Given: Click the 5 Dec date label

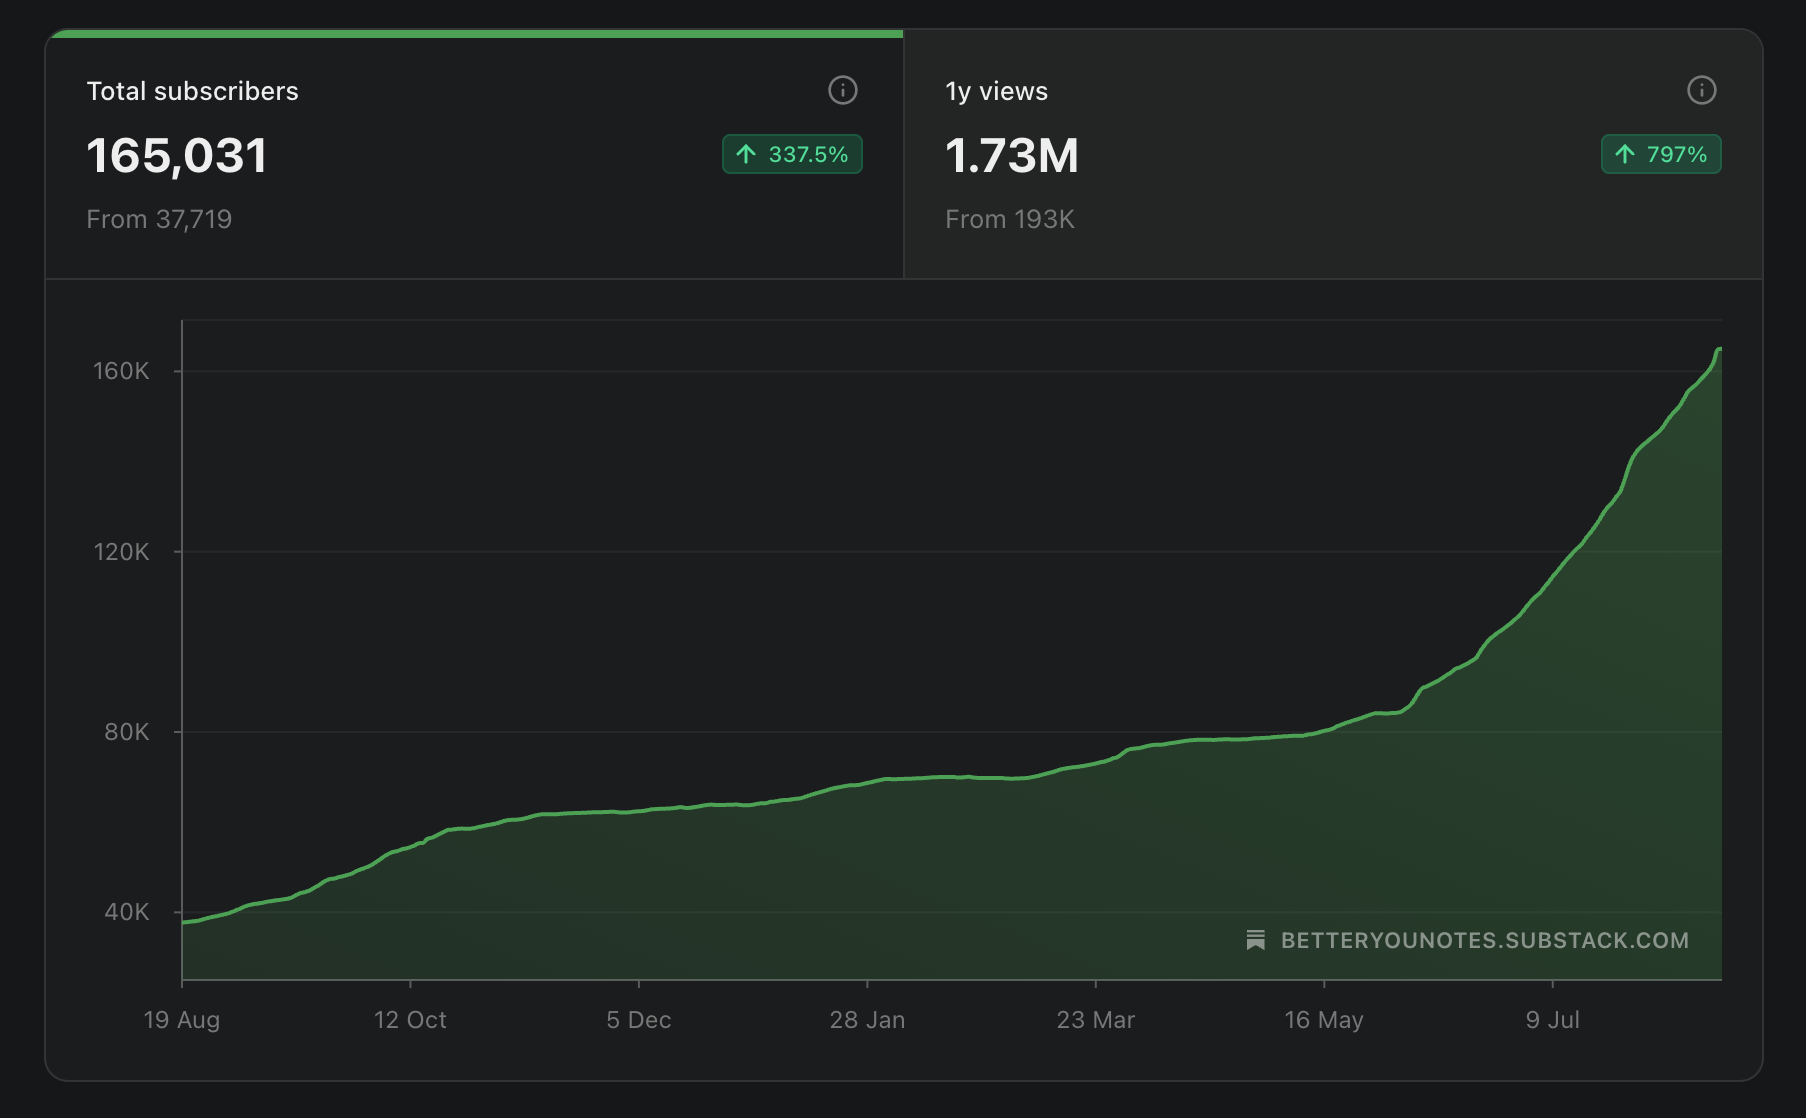Looking at the screenshot, I should pos(639,1020).
